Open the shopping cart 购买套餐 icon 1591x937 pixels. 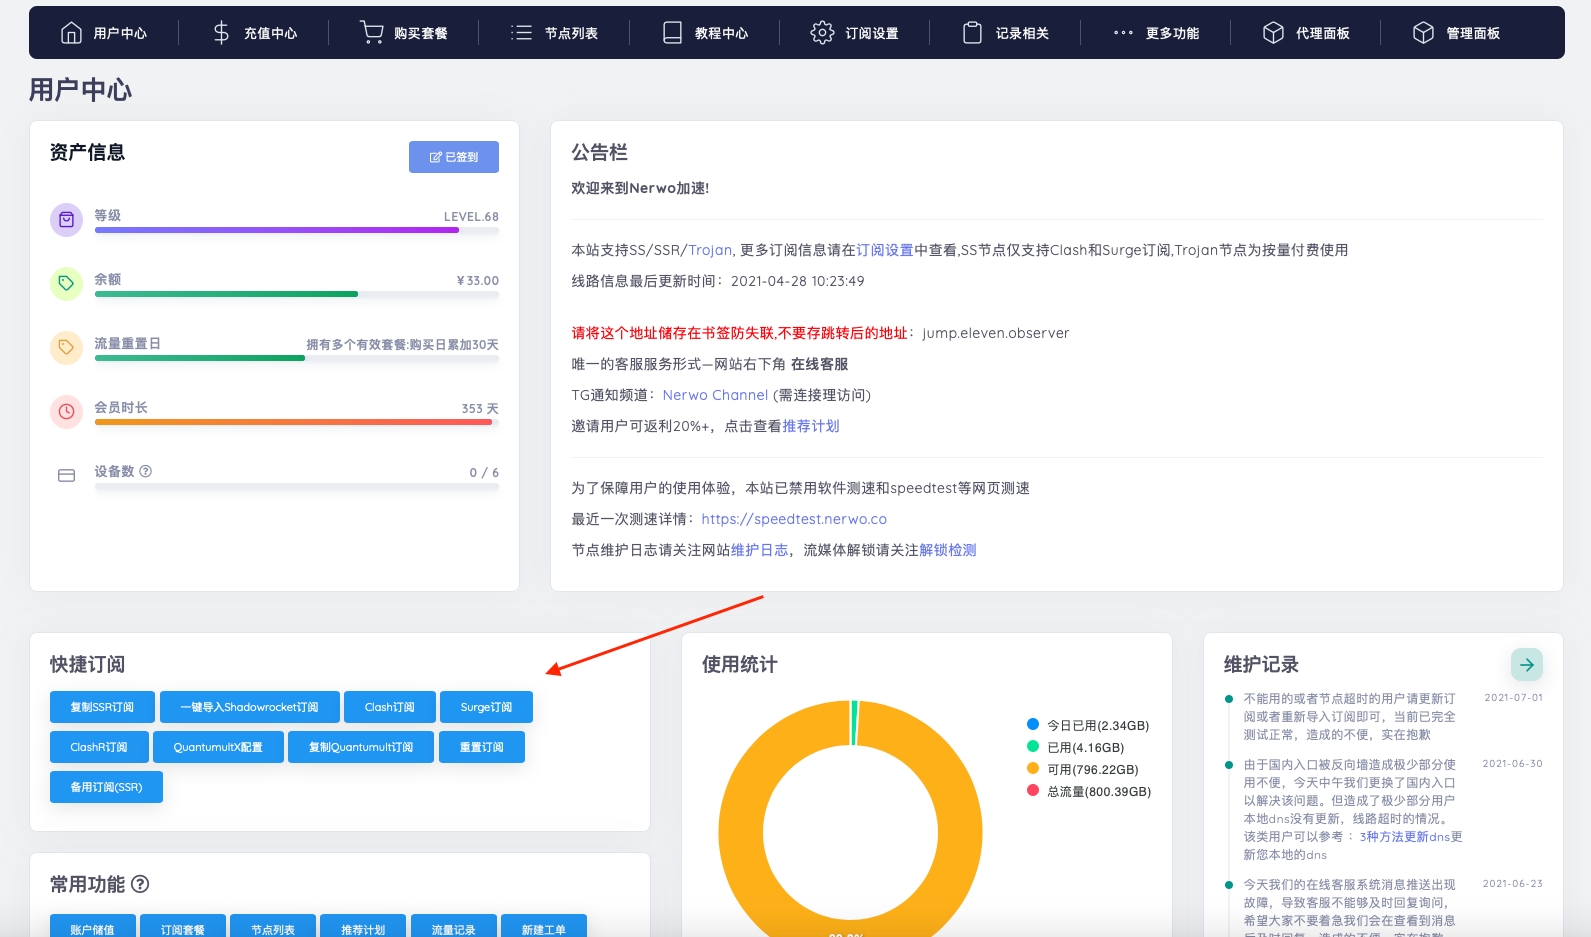371,33
